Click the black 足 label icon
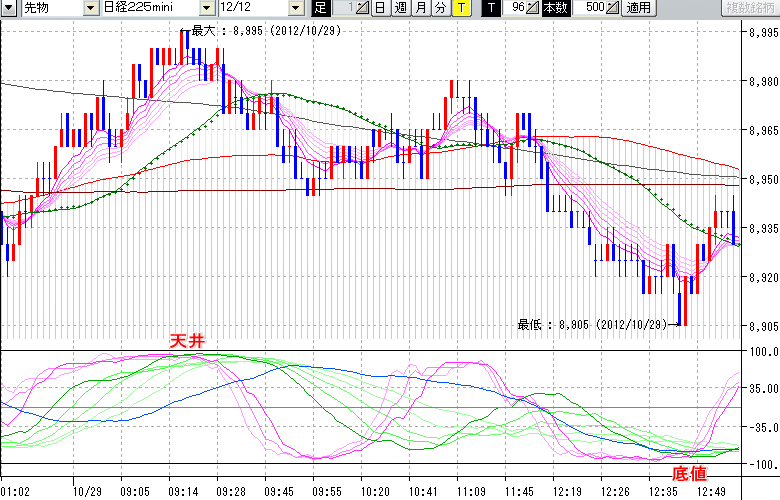Image resolution: width=780 pixels, height=500 pixels. pyautogui.click(x=320, y=8)
